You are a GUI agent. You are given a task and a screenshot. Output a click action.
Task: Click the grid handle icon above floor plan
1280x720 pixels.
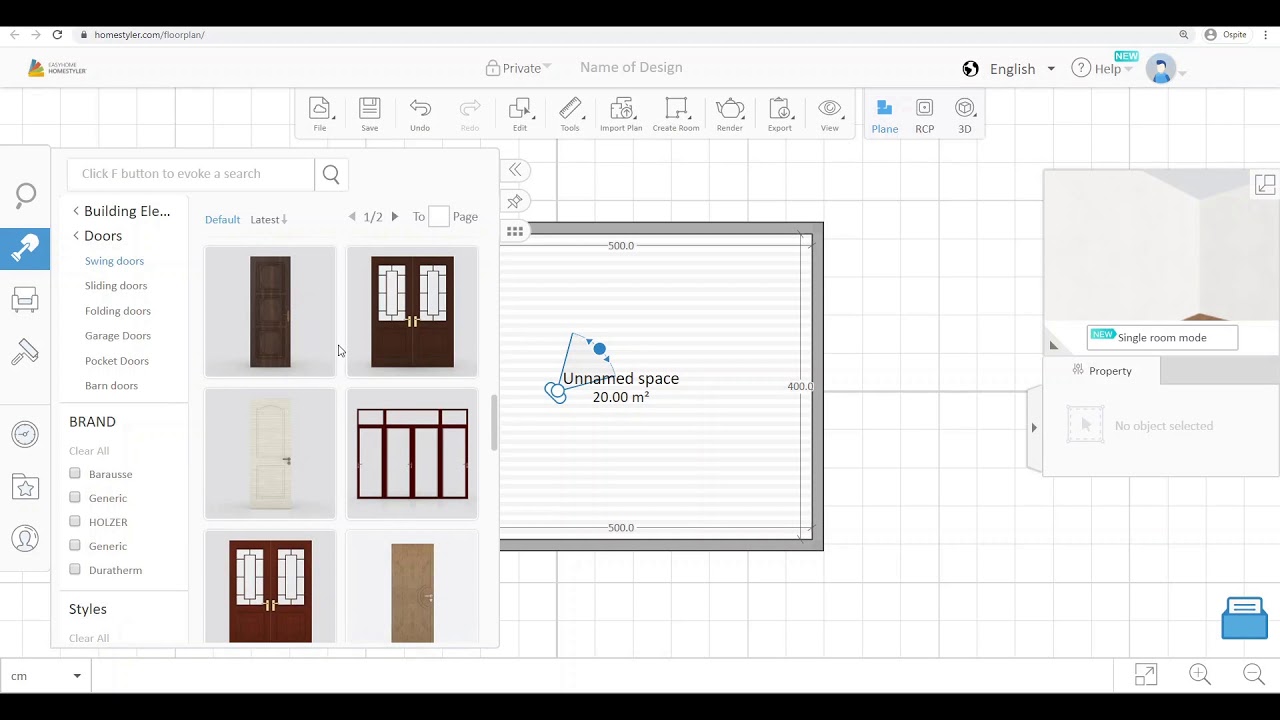[x=515, y=231]
